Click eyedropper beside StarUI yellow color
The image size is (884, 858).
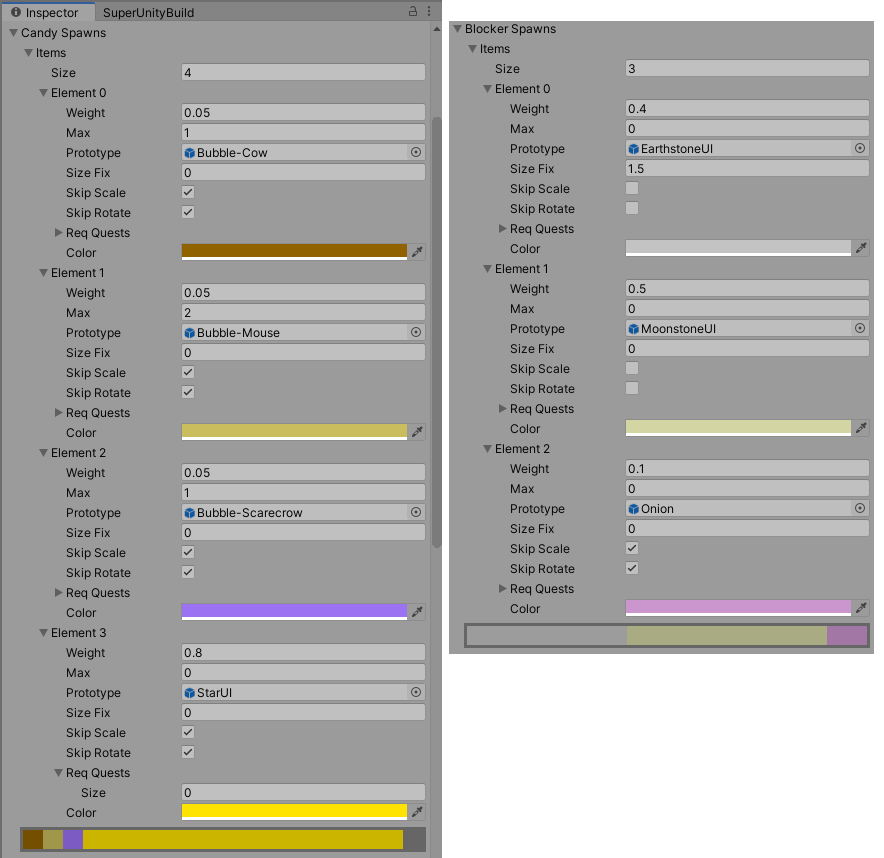coord(417,812)
